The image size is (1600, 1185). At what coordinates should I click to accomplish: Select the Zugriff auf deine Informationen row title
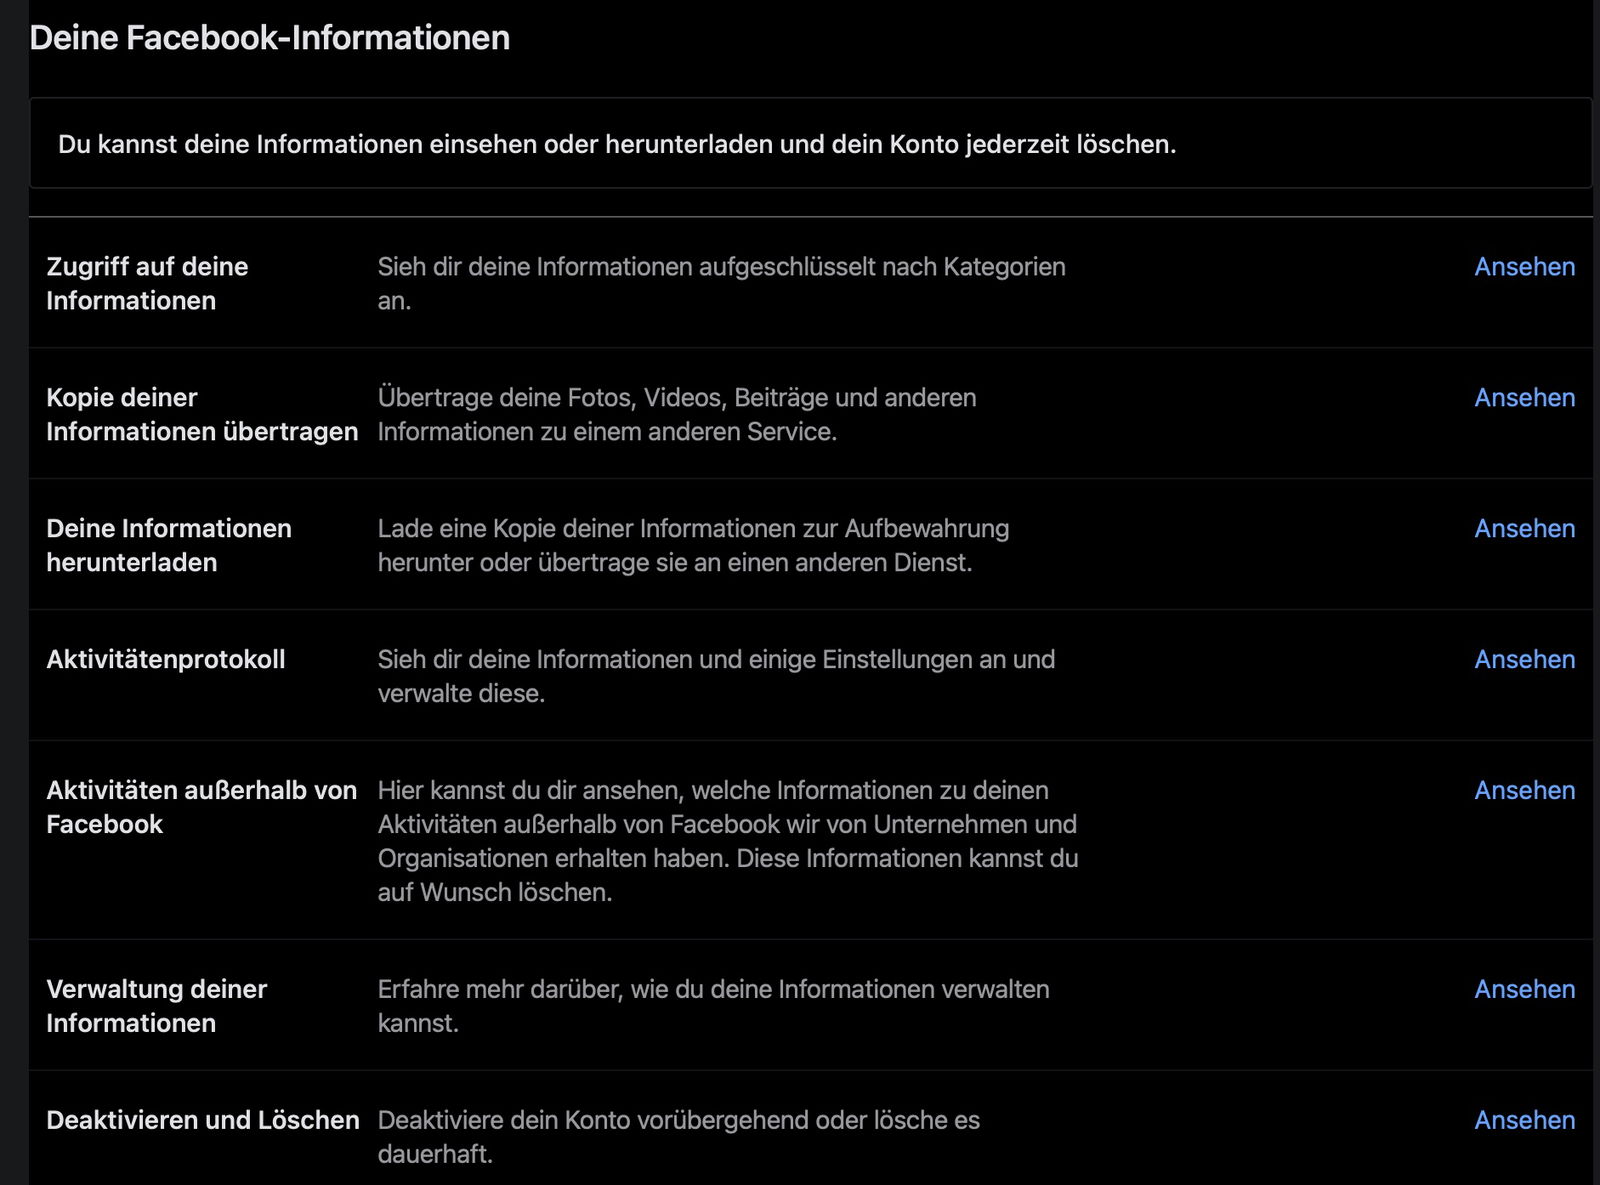147,284
